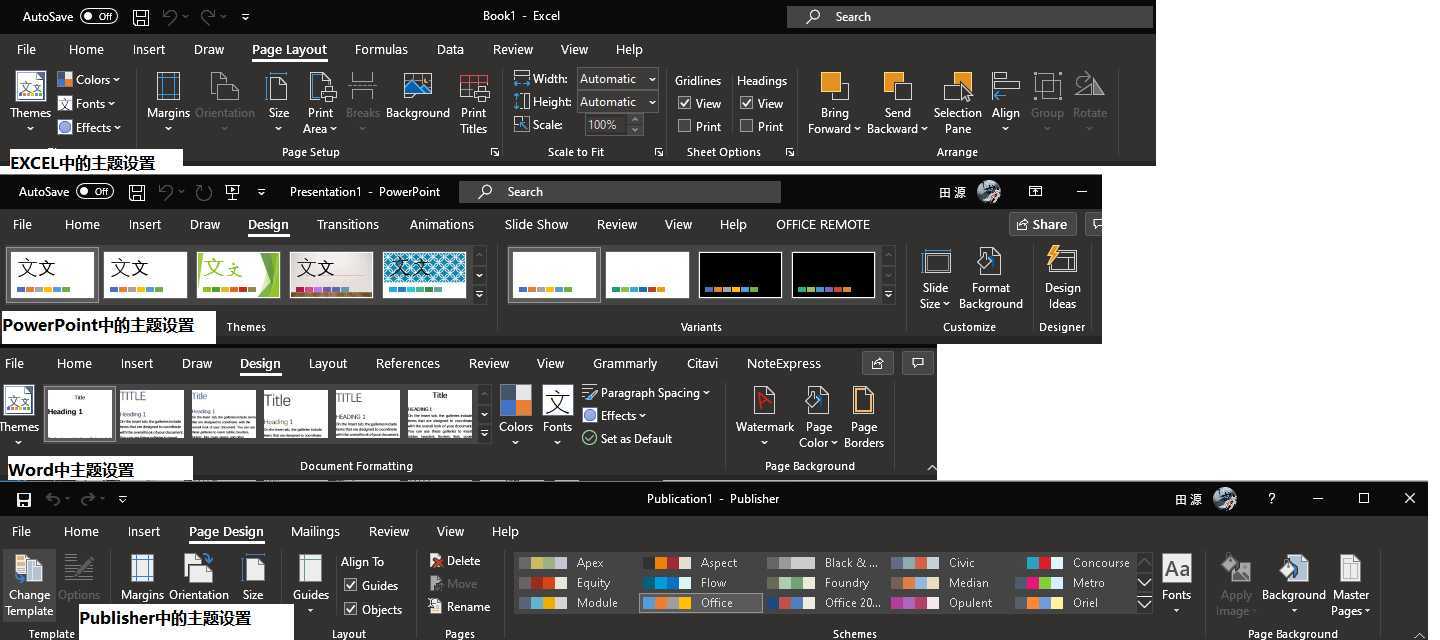
Task: Select Publisher Opulent color scheme
Action: [x=949, y=603]
